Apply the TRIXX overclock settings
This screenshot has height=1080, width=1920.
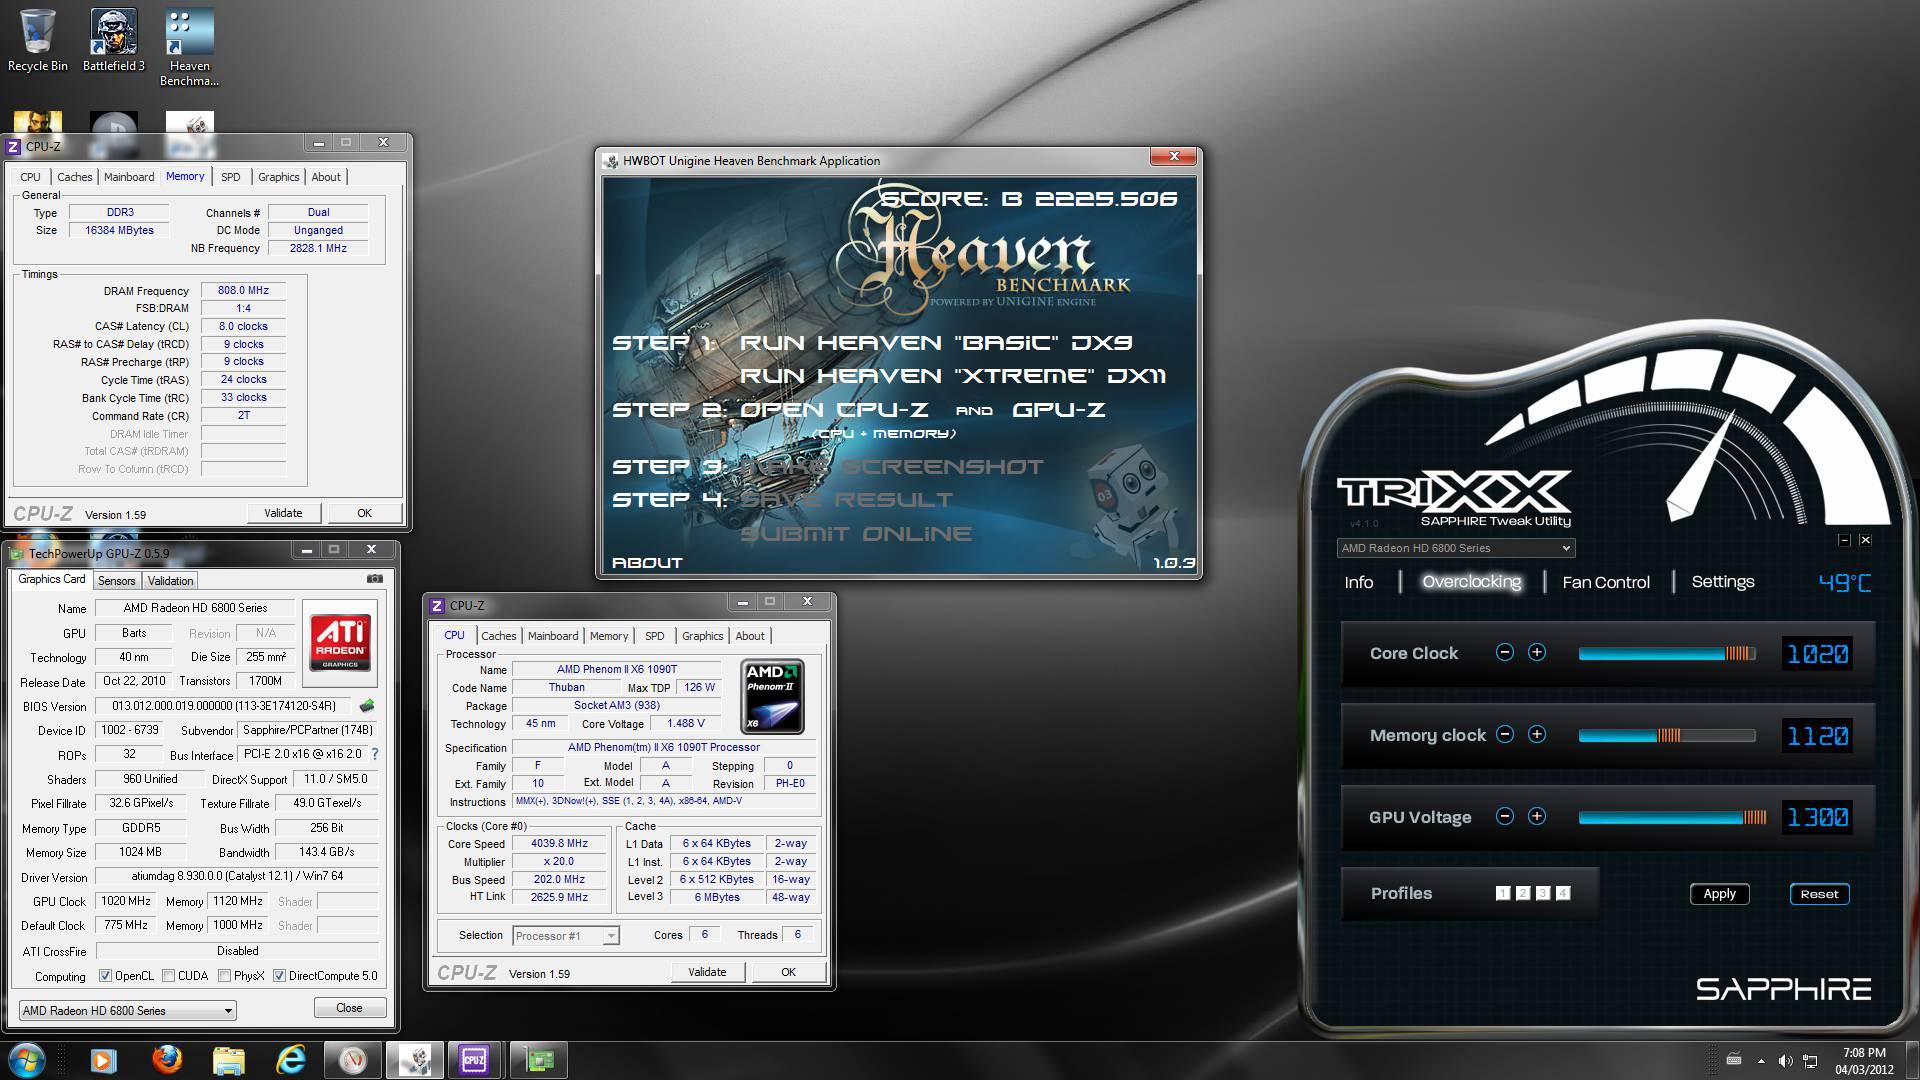pos(1719,894)
